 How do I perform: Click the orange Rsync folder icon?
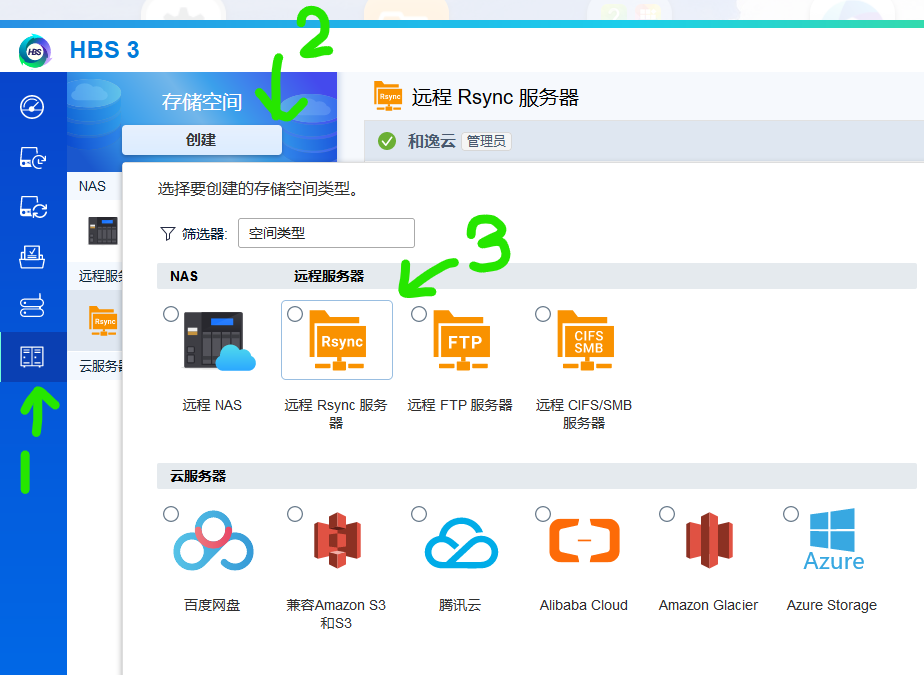338,340
